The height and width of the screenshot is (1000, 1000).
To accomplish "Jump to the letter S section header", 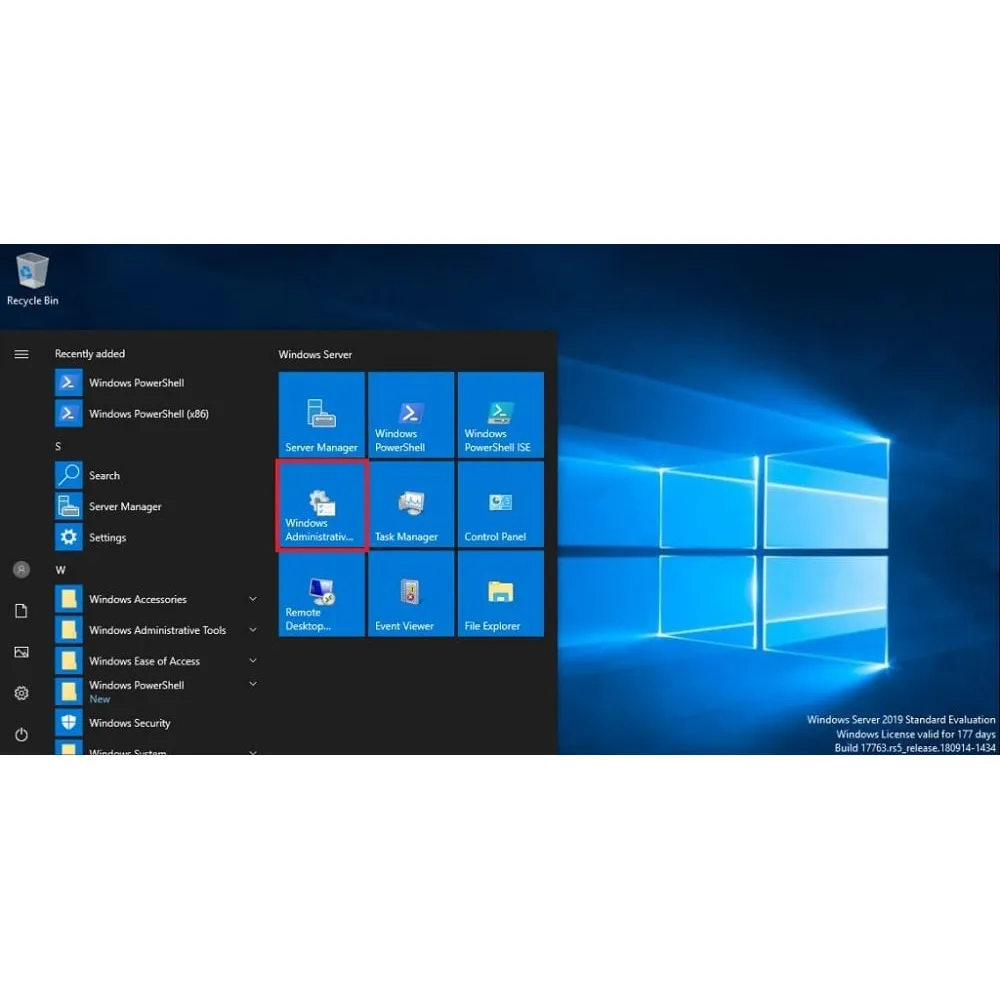I will 58,446.
